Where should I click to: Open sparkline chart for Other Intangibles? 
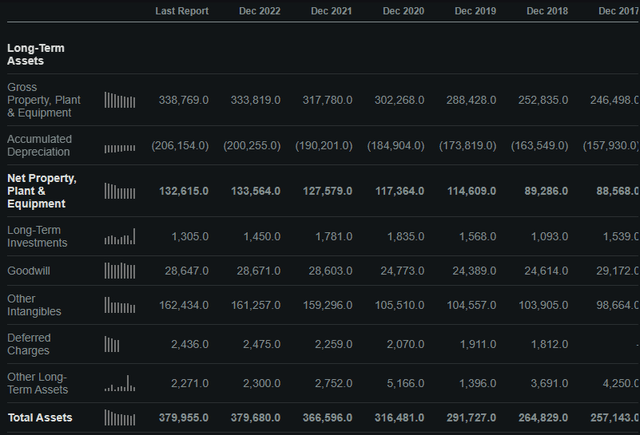(x=120, y=305)
